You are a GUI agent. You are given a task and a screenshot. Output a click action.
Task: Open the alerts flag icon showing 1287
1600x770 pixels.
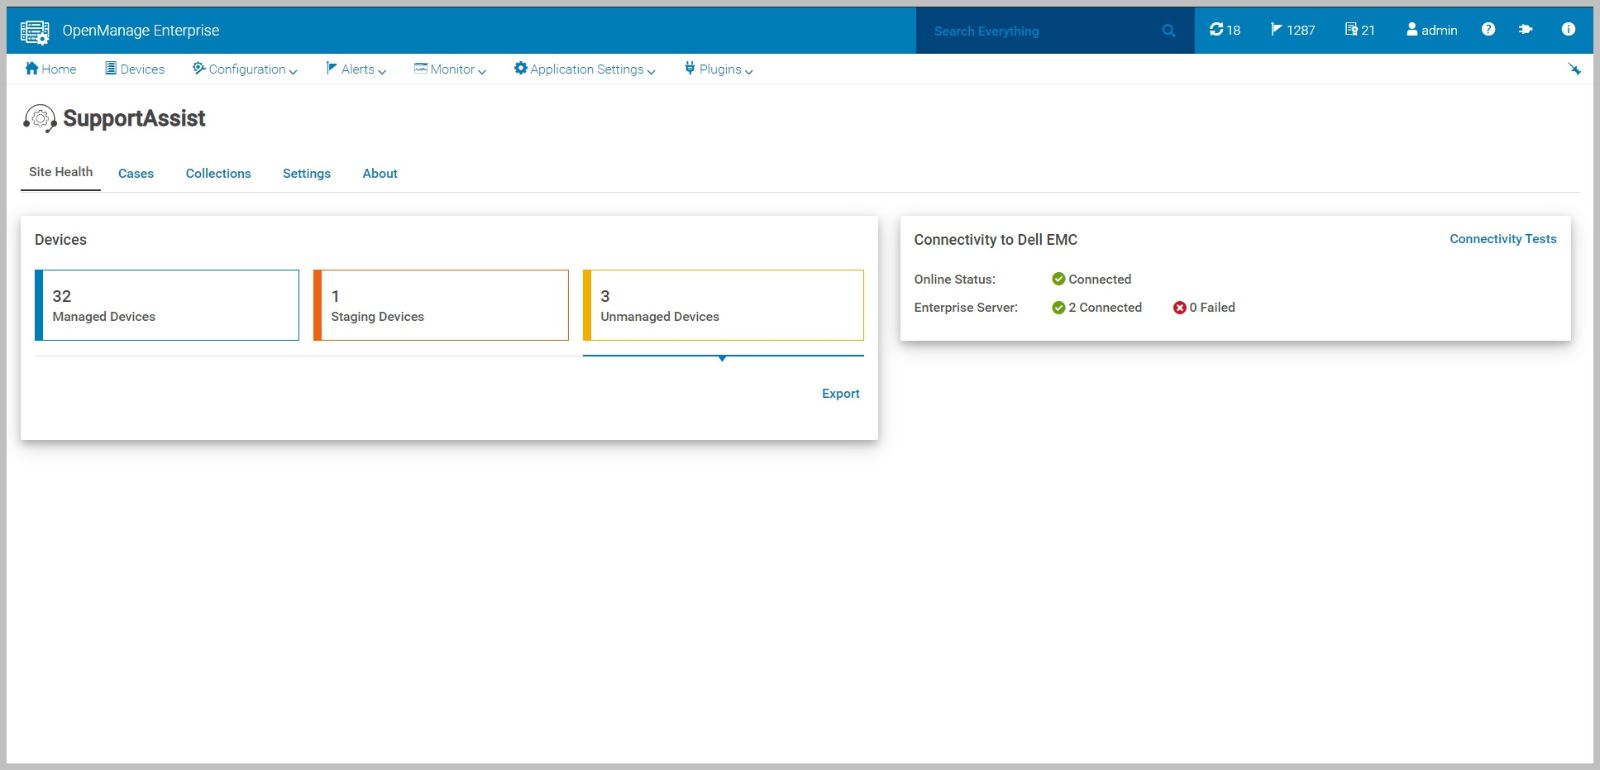1292,30
